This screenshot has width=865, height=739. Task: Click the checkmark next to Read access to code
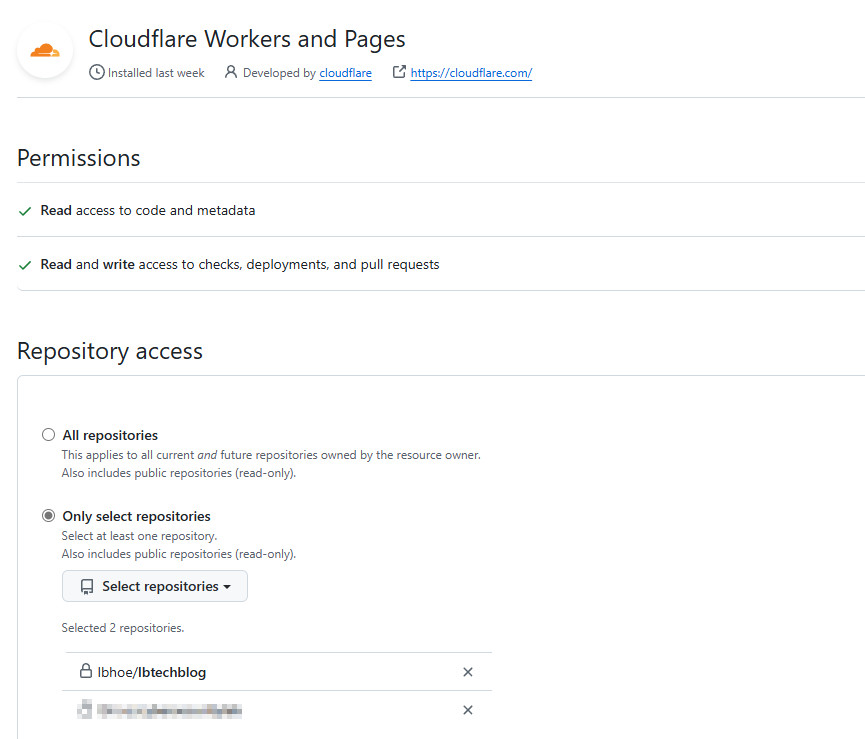(25, 211)
